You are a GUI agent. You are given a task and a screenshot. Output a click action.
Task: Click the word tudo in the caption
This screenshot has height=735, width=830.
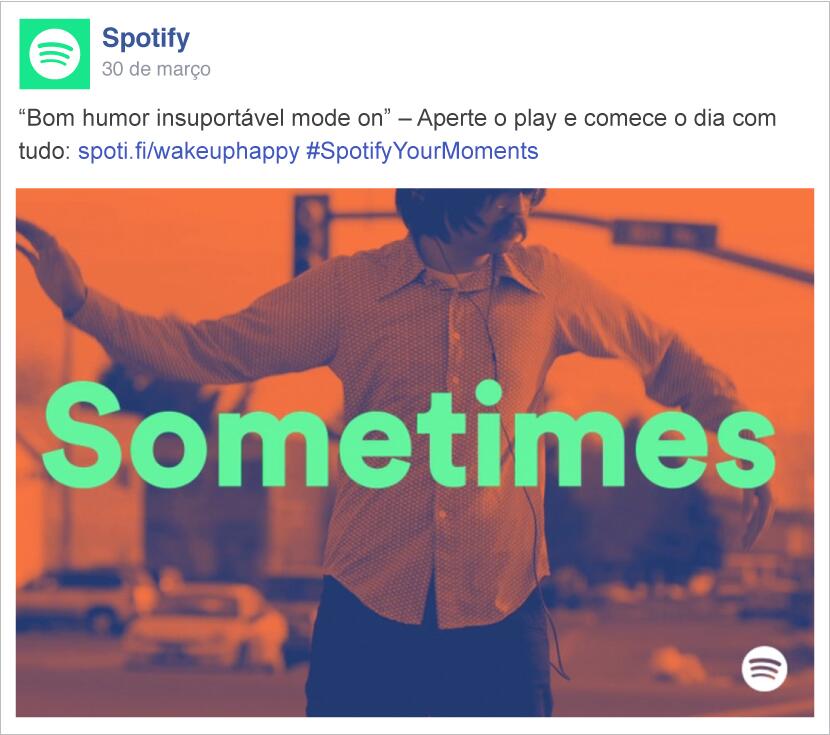(41, 151)
